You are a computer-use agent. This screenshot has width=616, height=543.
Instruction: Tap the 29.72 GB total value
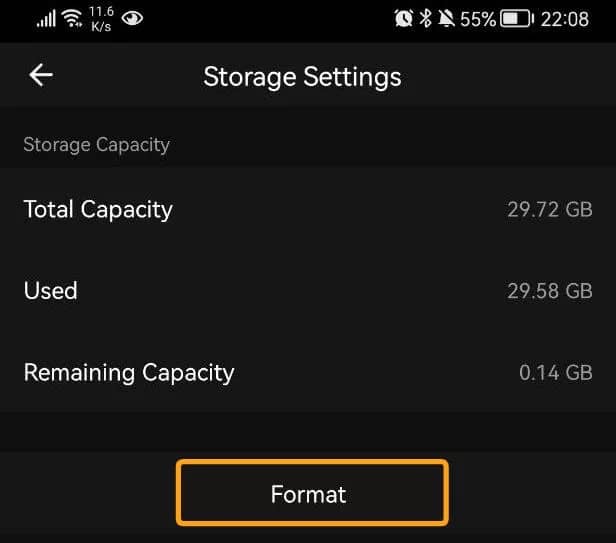pyautogui.click(x=550, y=209)
